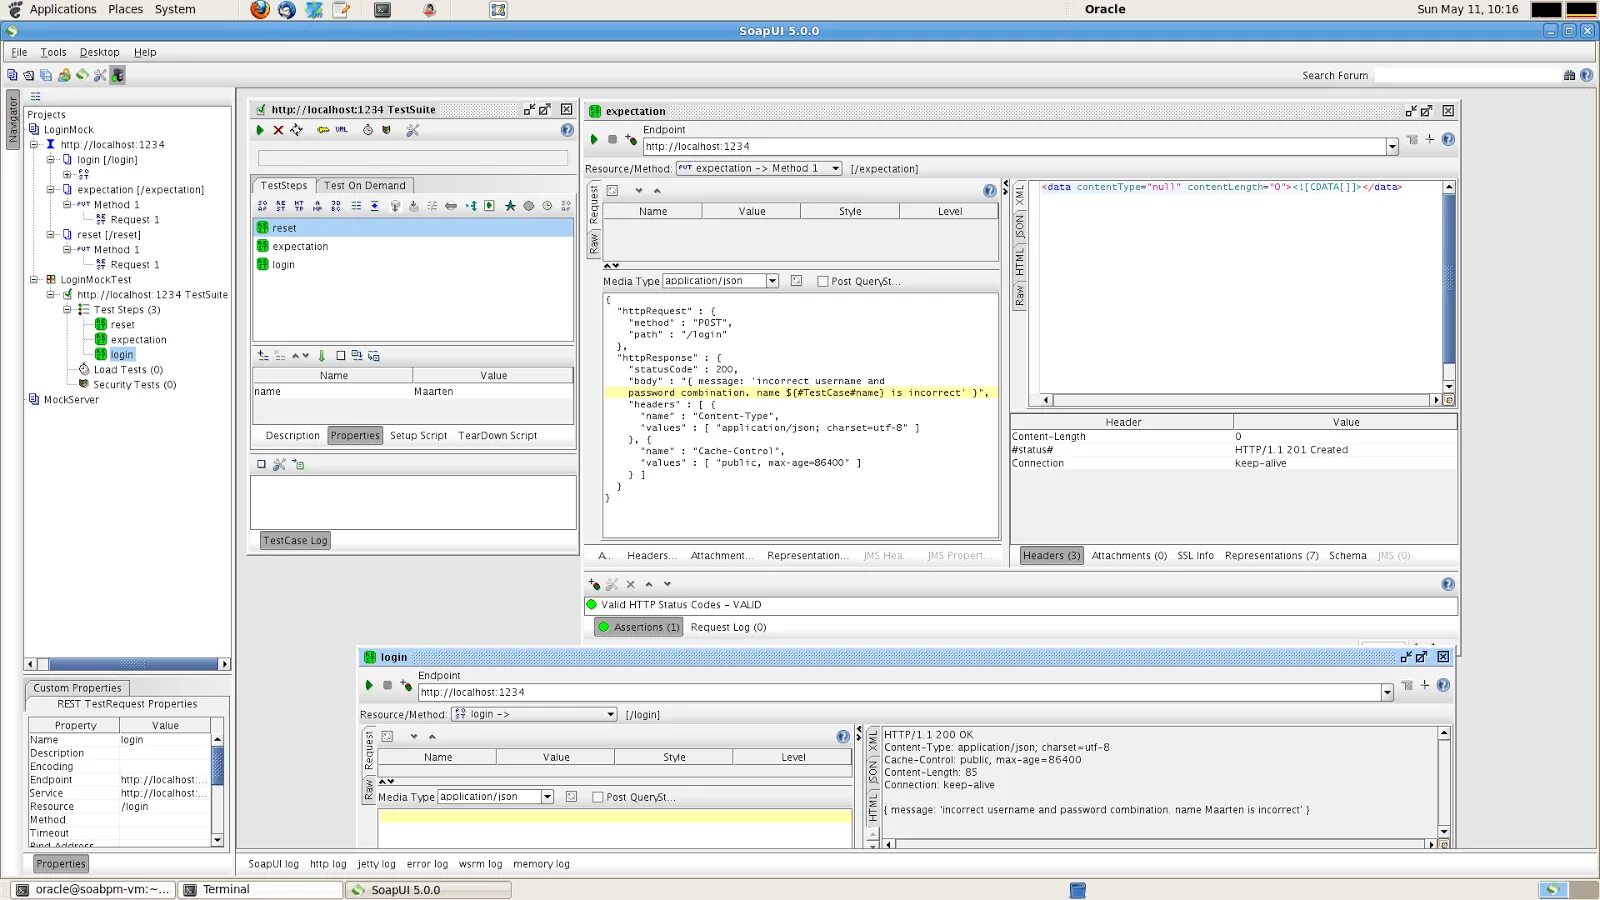Cancel the TestCase run with red X

(278, 130)
